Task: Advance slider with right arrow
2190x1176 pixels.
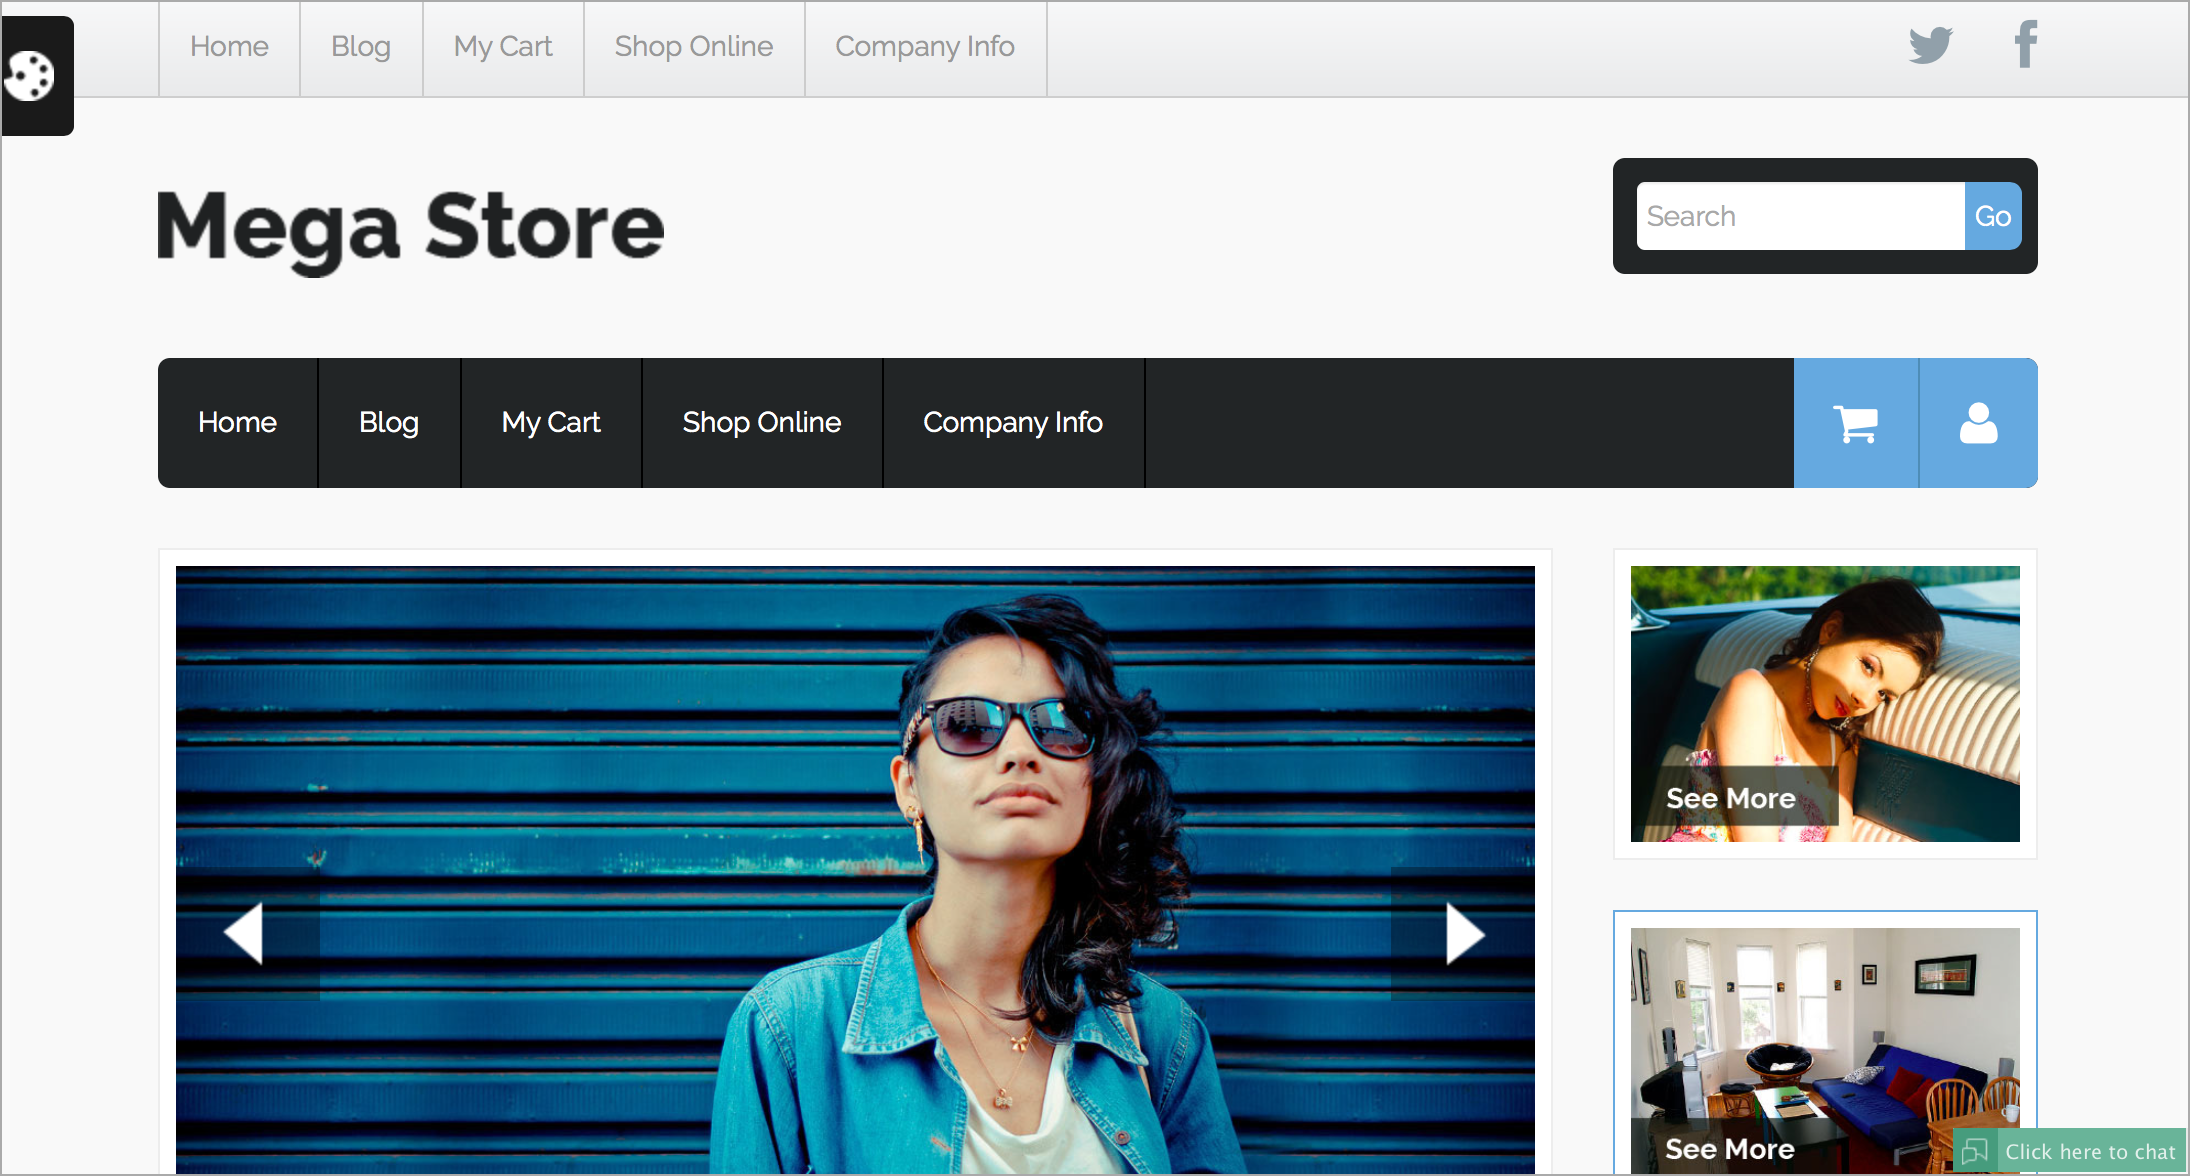Action: [x=1464, y=934]
